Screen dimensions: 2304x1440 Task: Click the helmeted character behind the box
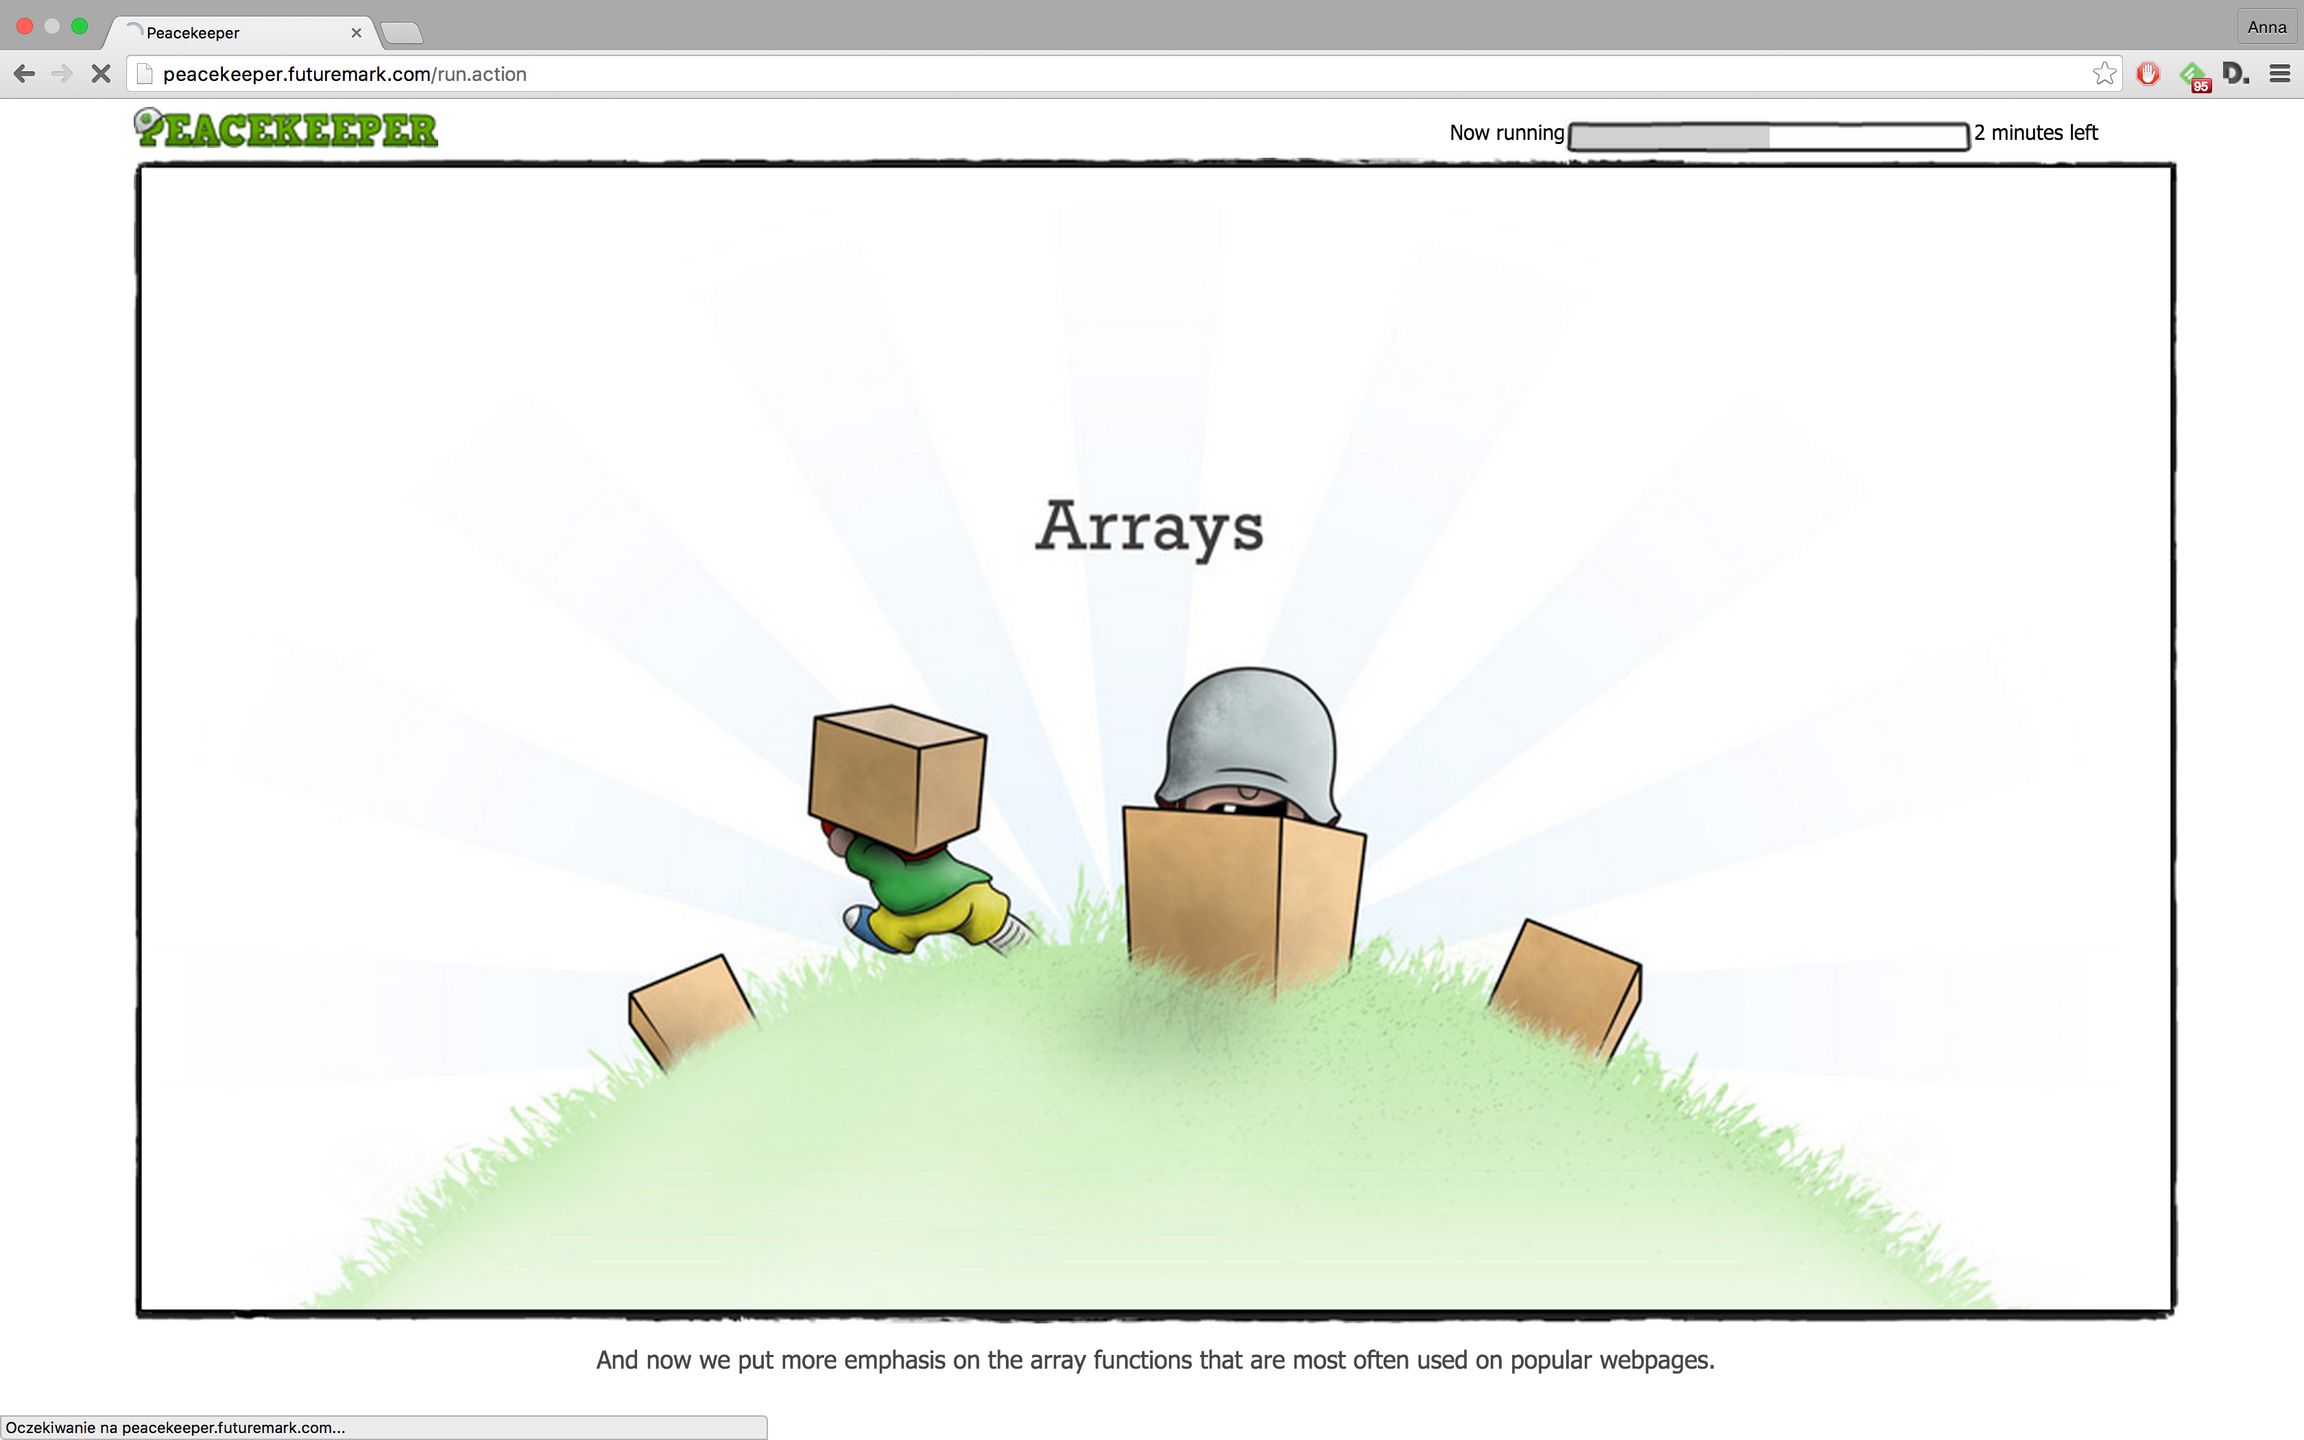click(x=1246, y=745)
